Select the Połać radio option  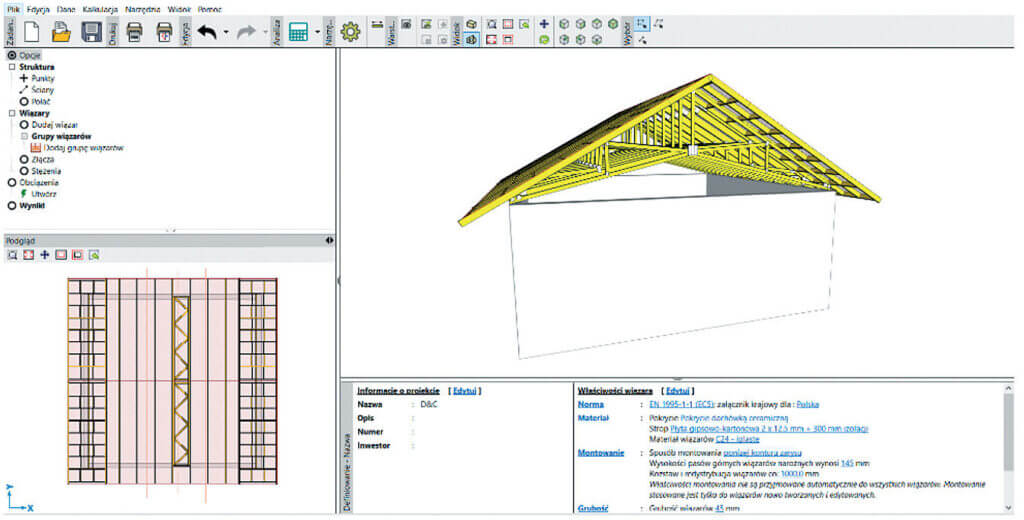click(24, 101)
